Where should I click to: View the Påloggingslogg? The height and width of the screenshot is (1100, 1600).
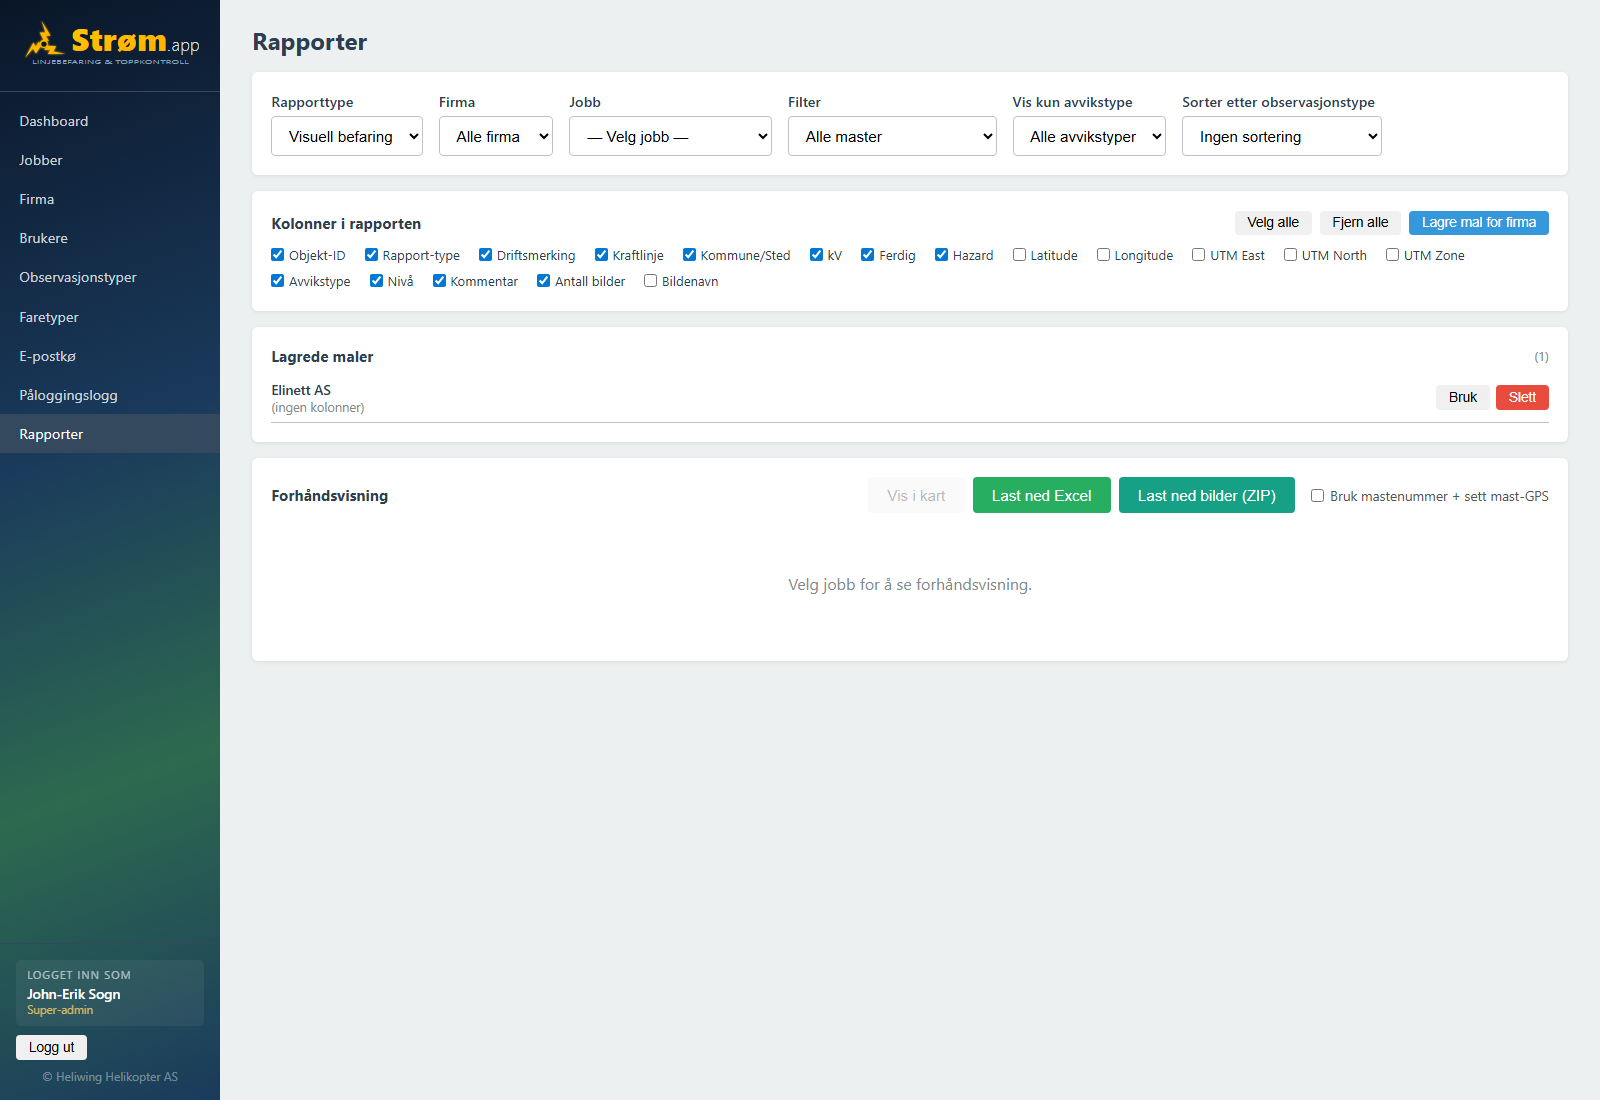tap(110, 395)
